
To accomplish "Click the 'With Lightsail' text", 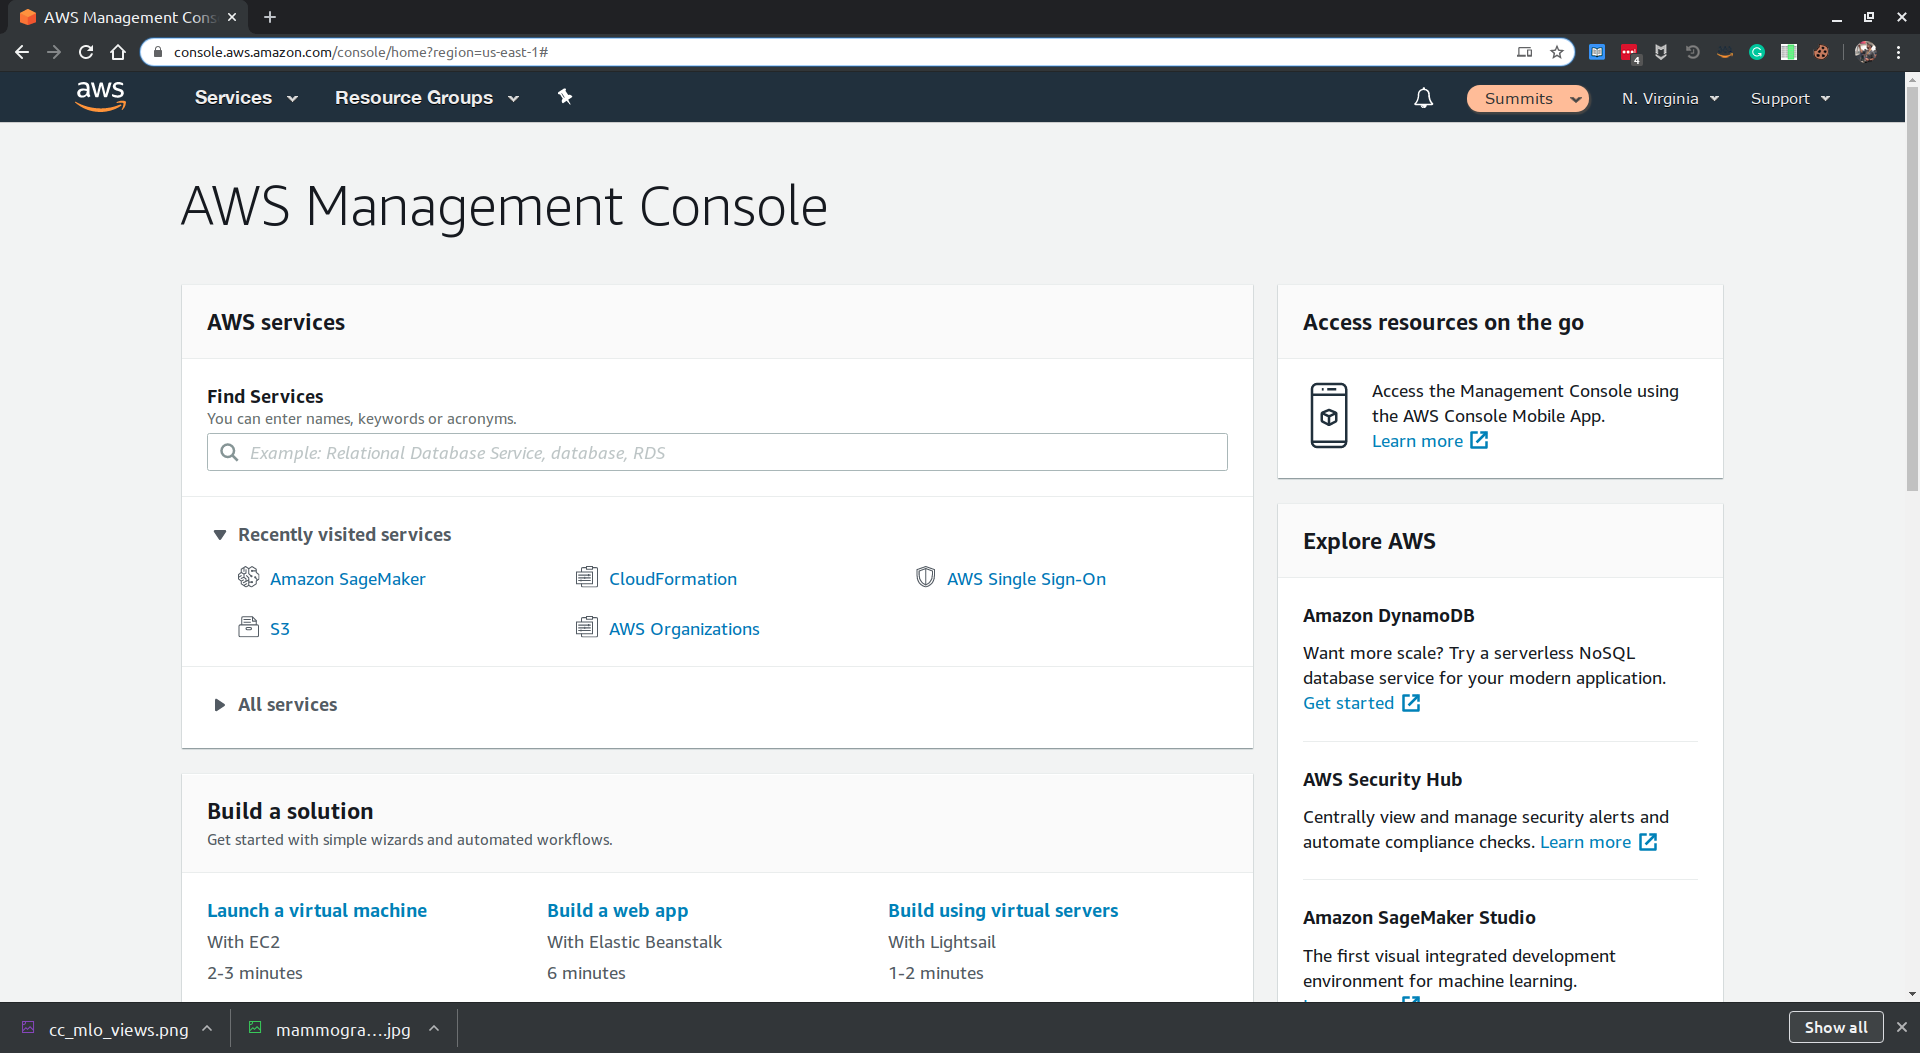I will (x=941, y=942).
